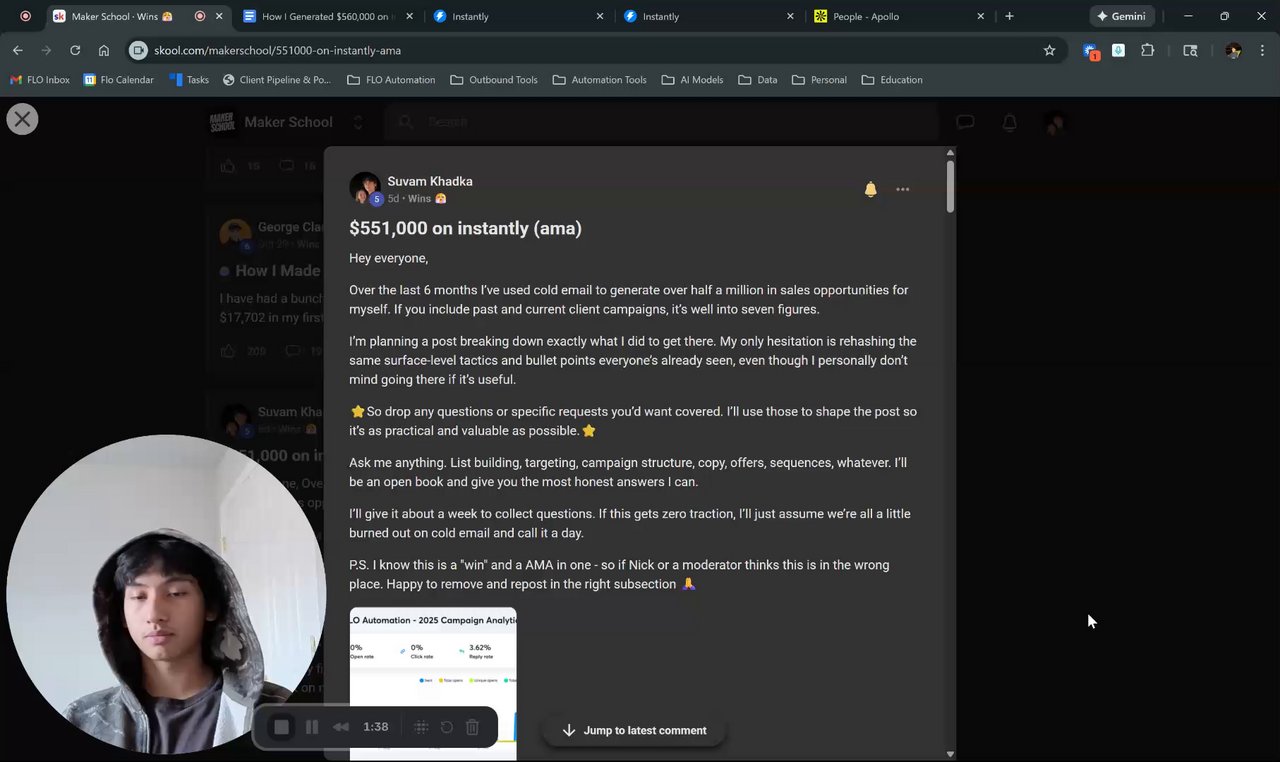Open the Wins category link under author name
The image size is (1280, 762).
click(x=427, y=199)
